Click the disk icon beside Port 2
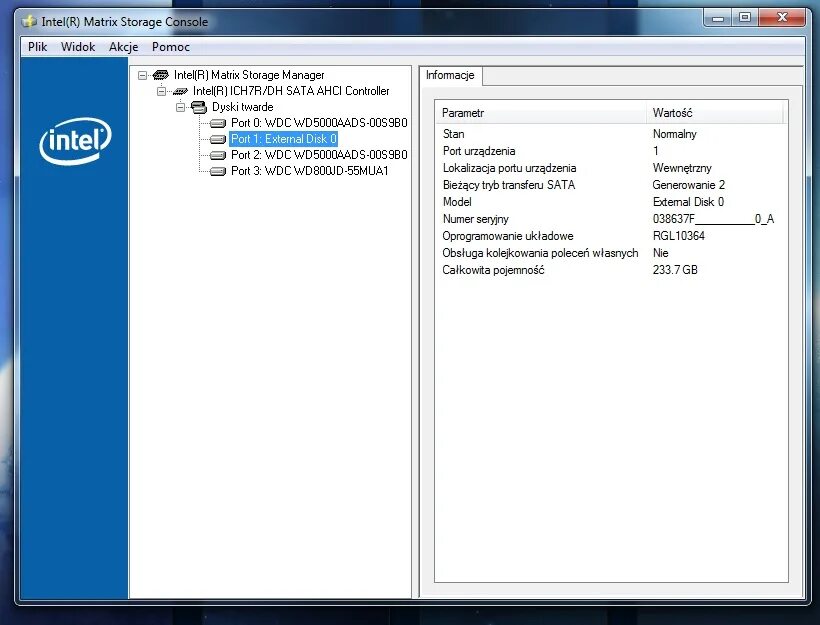The width and height of the screenshot is (820, 625). point(218,155)
